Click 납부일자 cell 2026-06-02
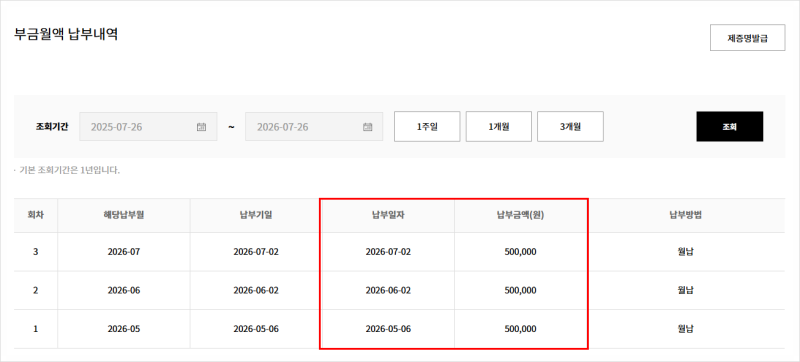This screenshot has height=362, width=800. 388,291
